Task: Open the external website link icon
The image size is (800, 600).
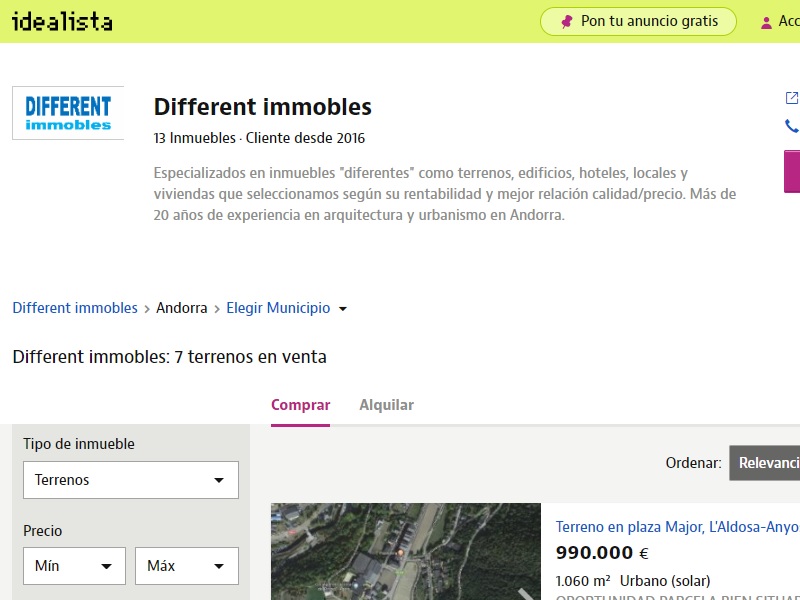Action: click(792, 97)
